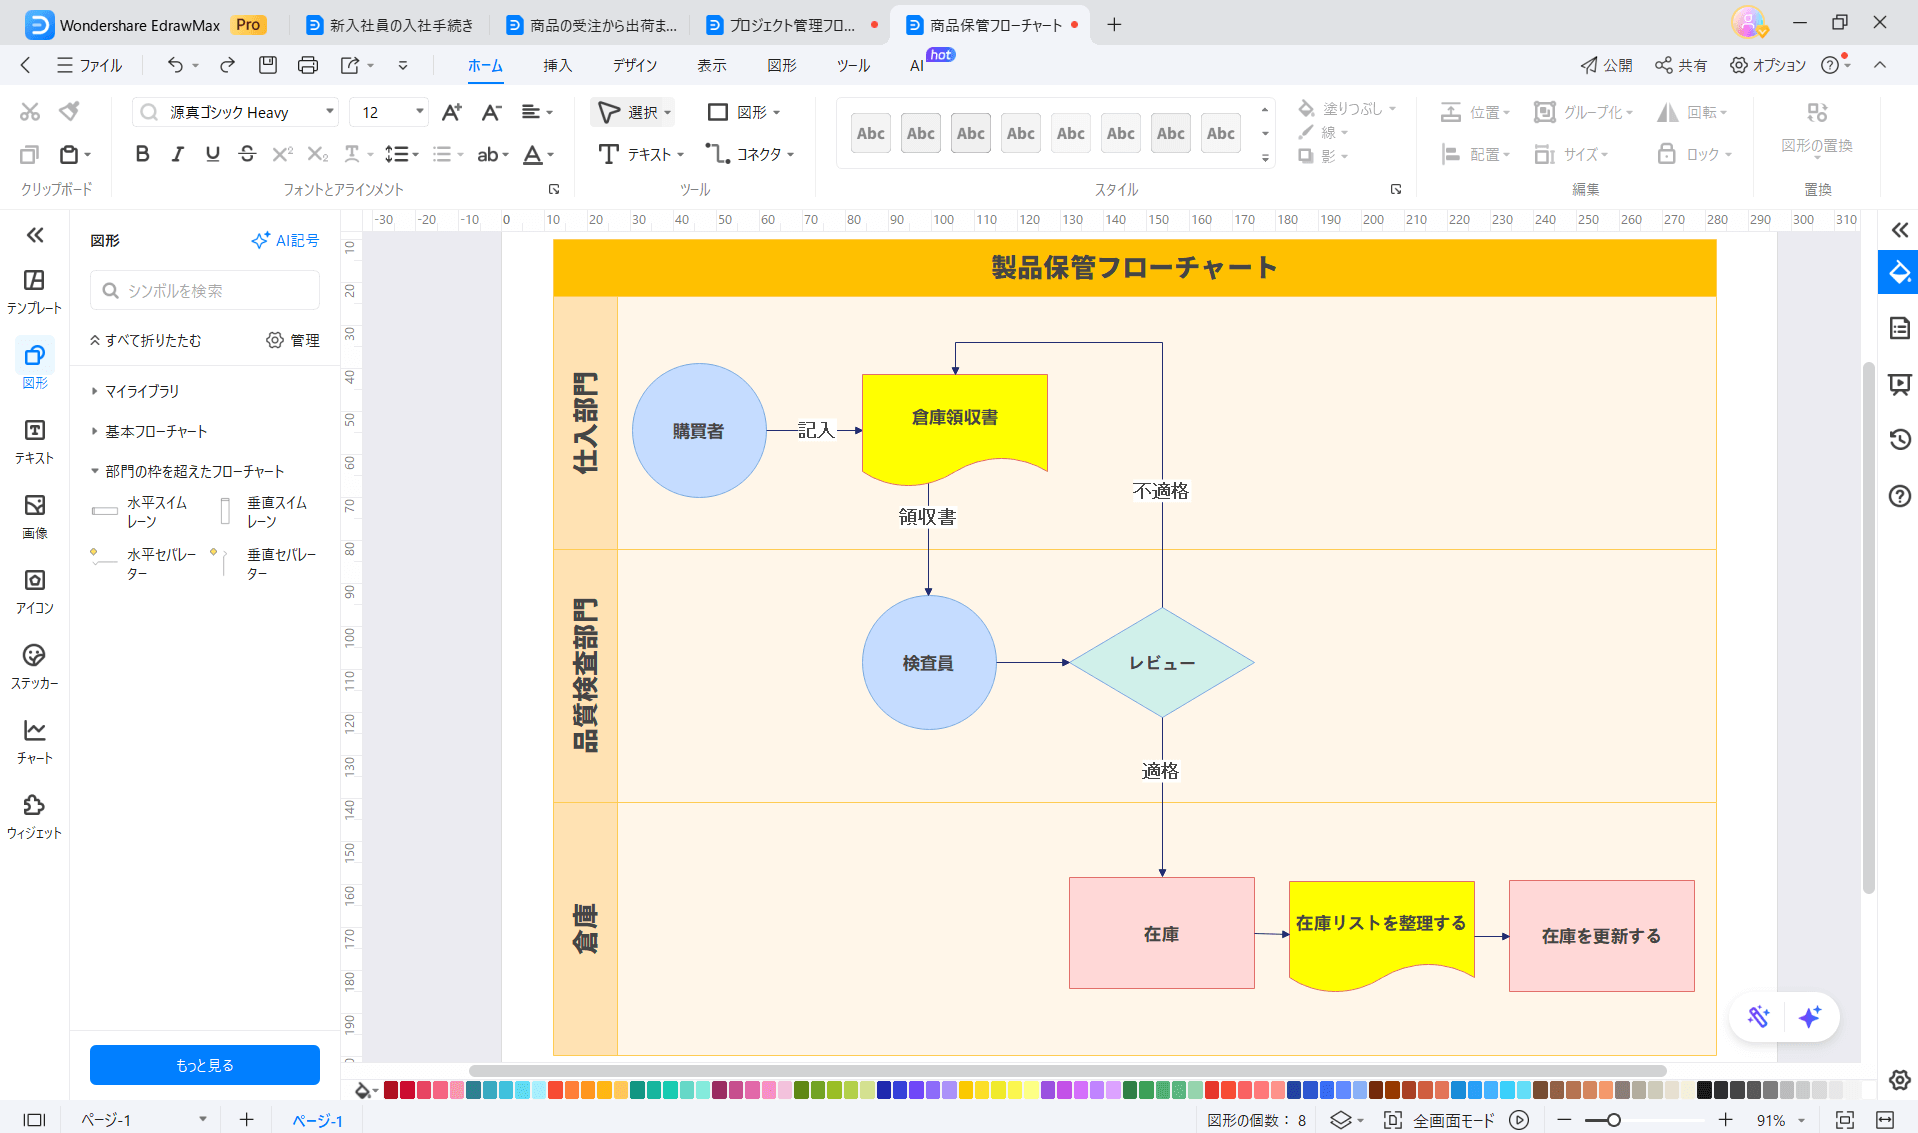Click the Format Painter brush icon
Screen dimensions: 1918x1133
point(69,112)
